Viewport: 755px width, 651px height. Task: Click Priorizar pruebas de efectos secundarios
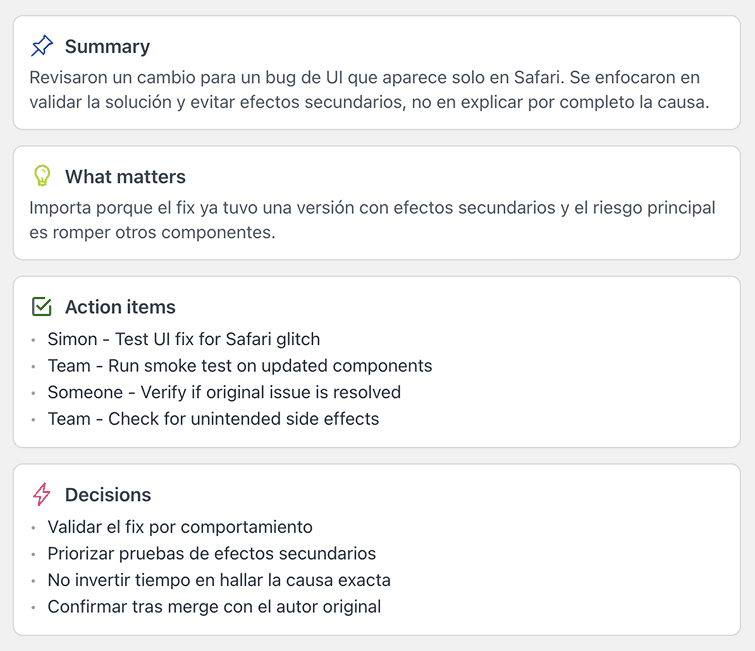pos(212,553)
